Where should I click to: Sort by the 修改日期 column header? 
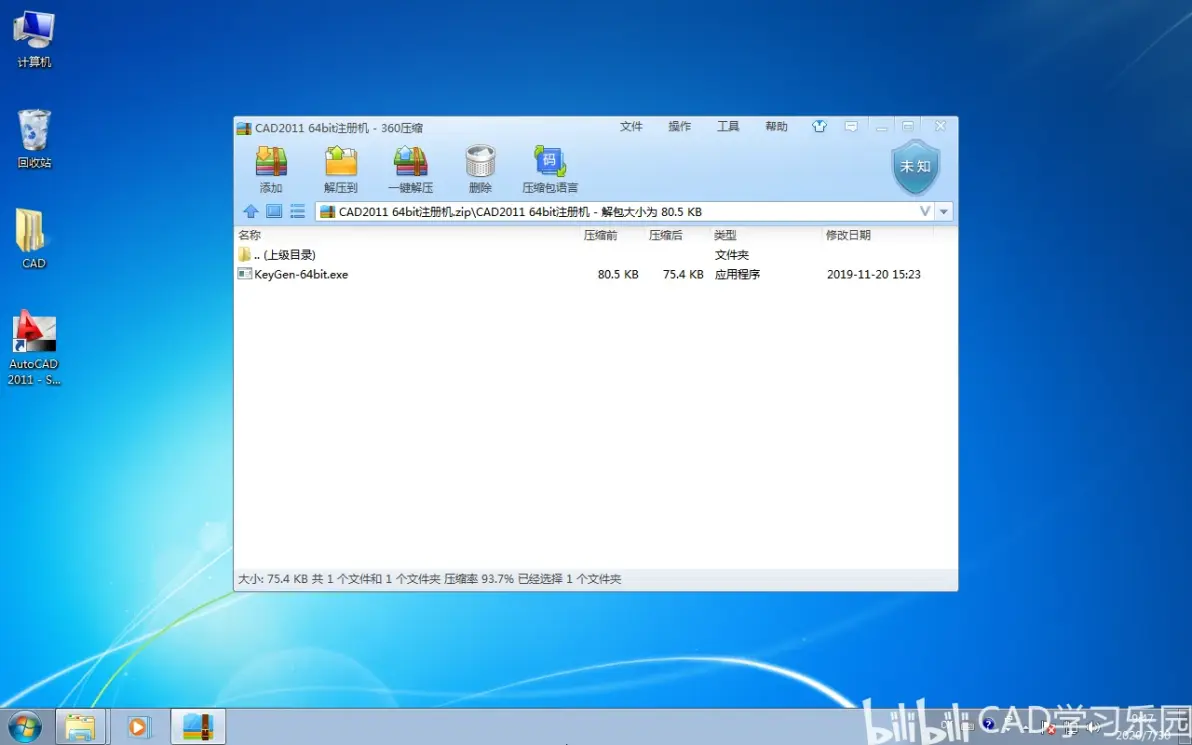coord(848,236)
